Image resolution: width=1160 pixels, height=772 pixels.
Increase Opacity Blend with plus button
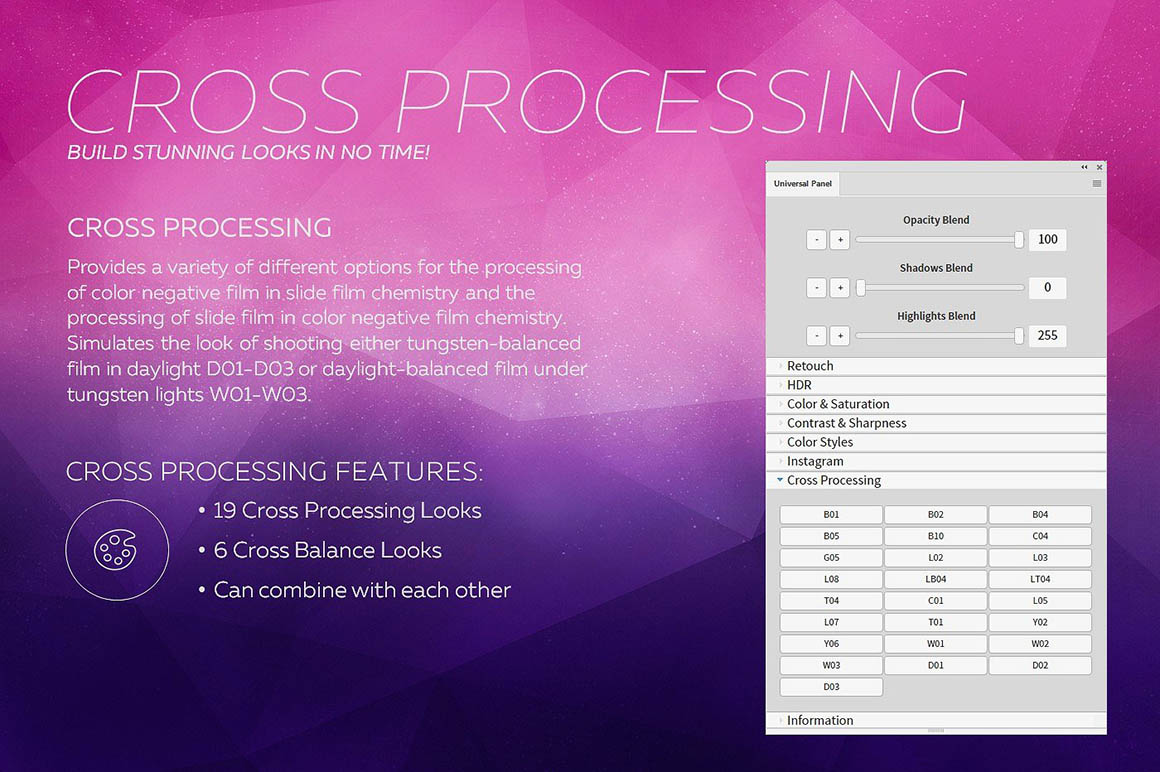coord(840,240)
